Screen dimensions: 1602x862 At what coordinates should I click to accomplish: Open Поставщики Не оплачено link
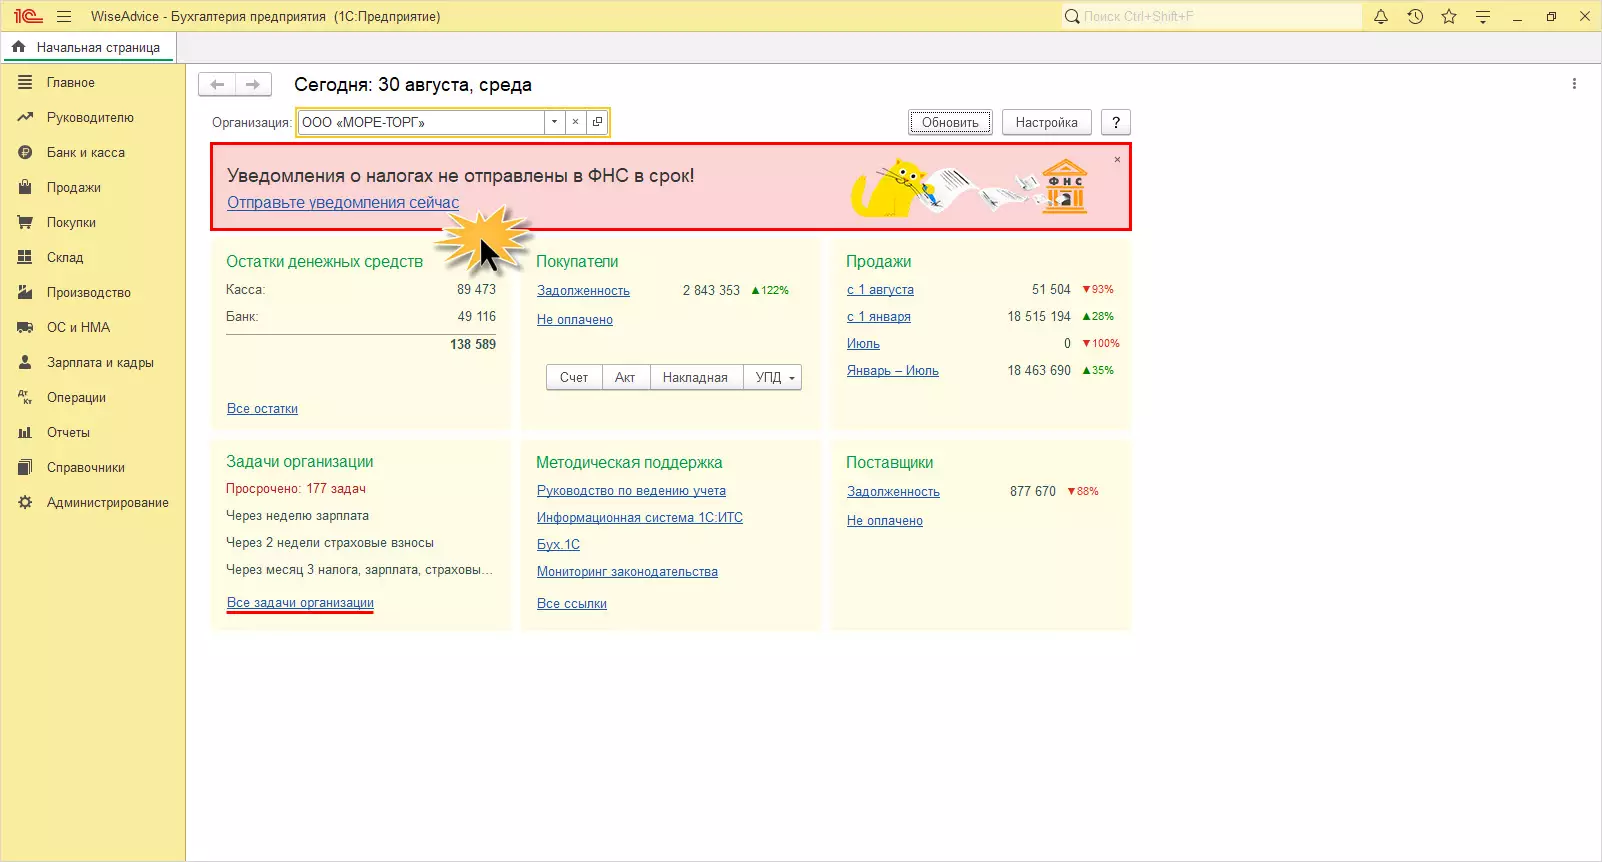point(885,521)
